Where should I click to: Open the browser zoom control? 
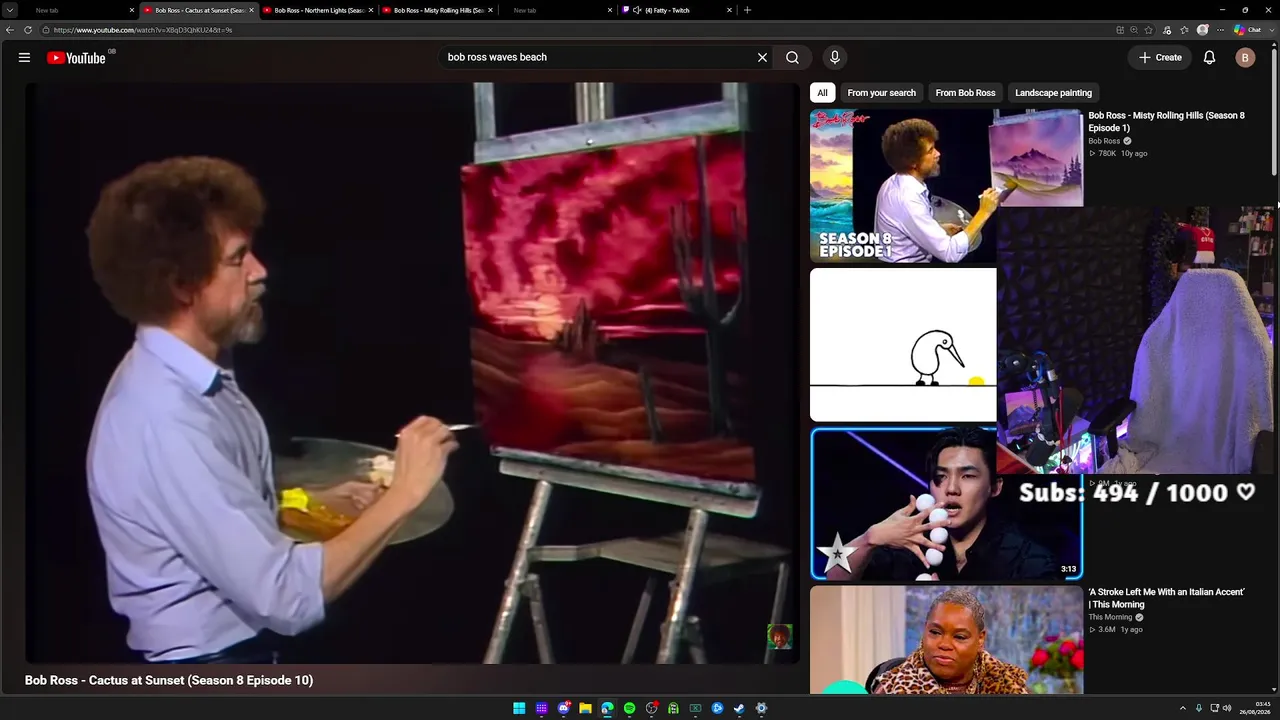click(1134, 30)
